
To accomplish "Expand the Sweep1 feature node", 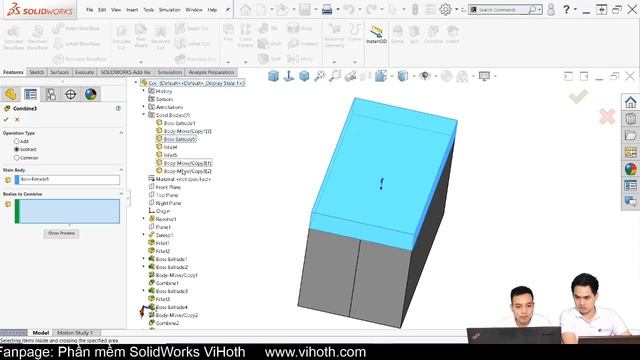I will (x=144, y=235).
